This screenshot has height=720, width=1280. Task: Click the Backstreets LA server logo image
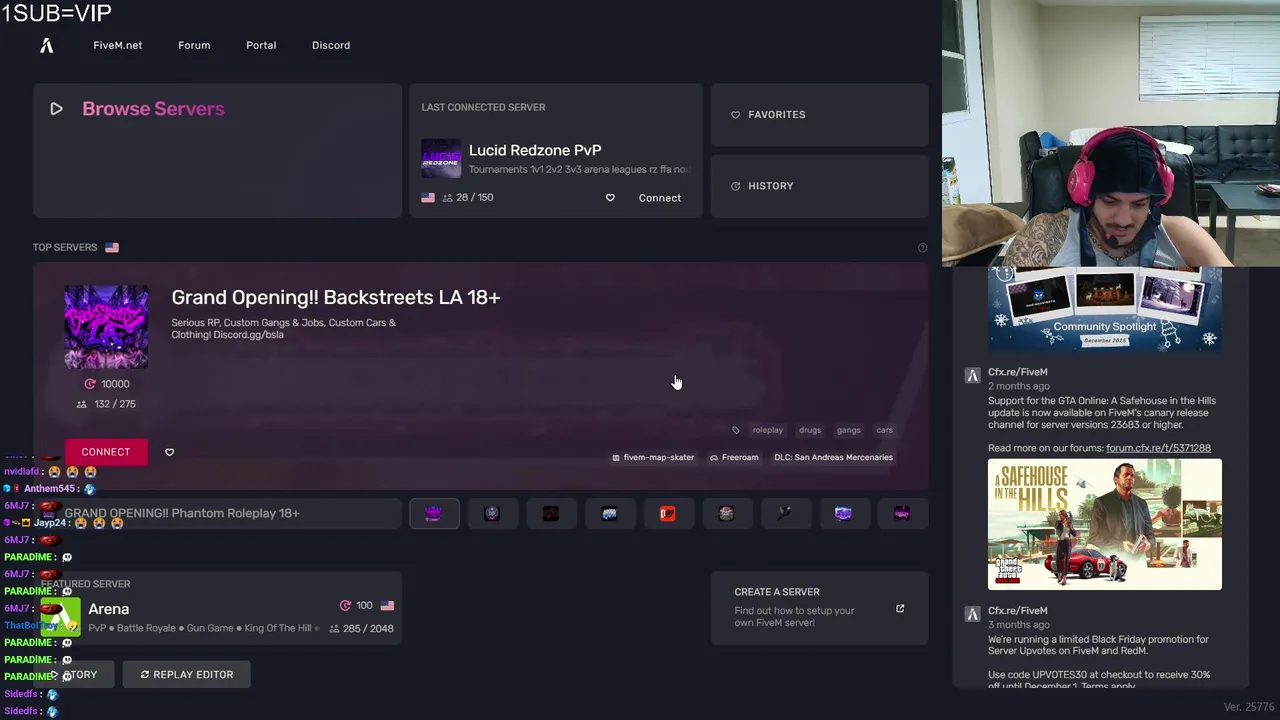coord(106,327)
